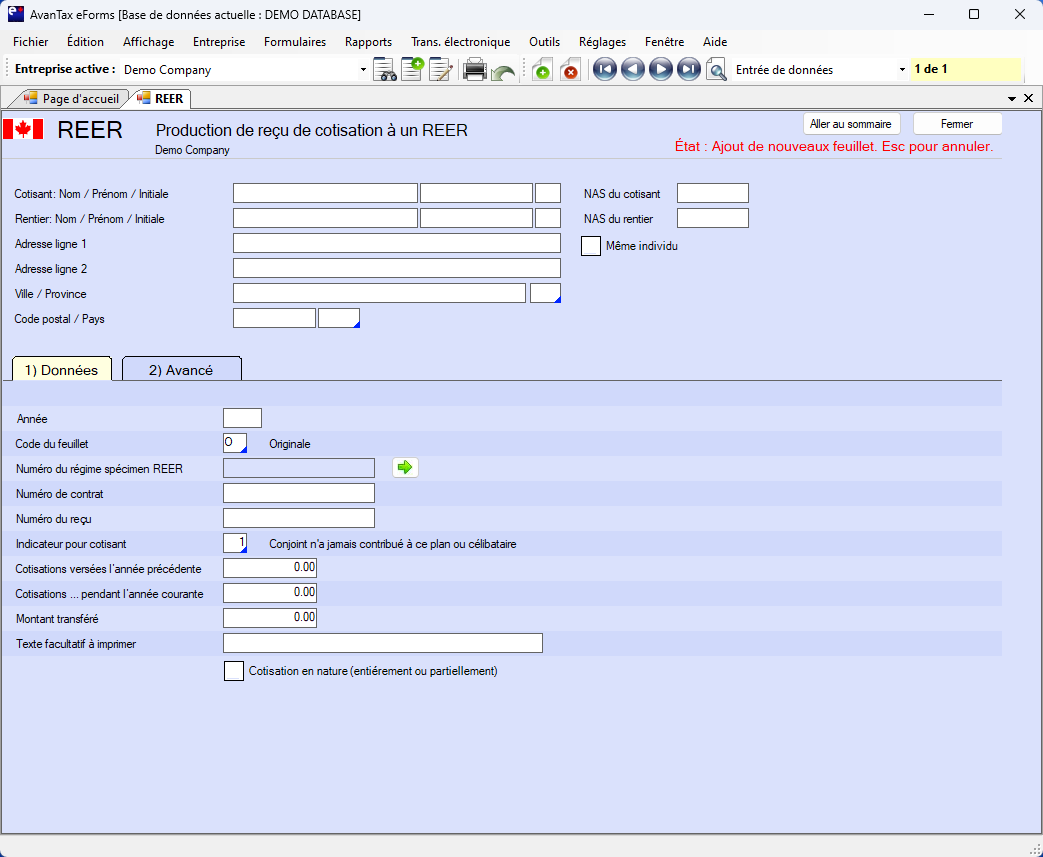Screen dimensions: 1043x857
Task: Click the green arrow beside REER specimen number
Action: click(x=405, y=467)
